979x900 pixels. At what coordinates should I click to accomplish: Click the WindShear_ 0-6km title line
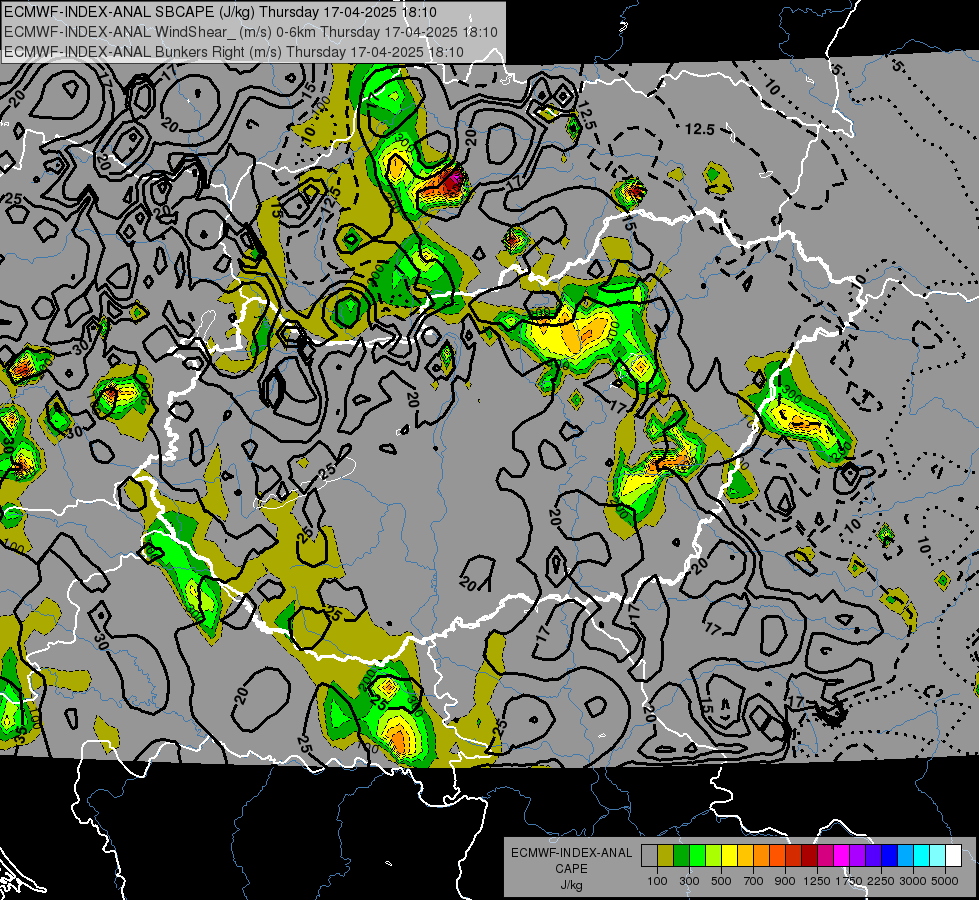pos(250,32)
